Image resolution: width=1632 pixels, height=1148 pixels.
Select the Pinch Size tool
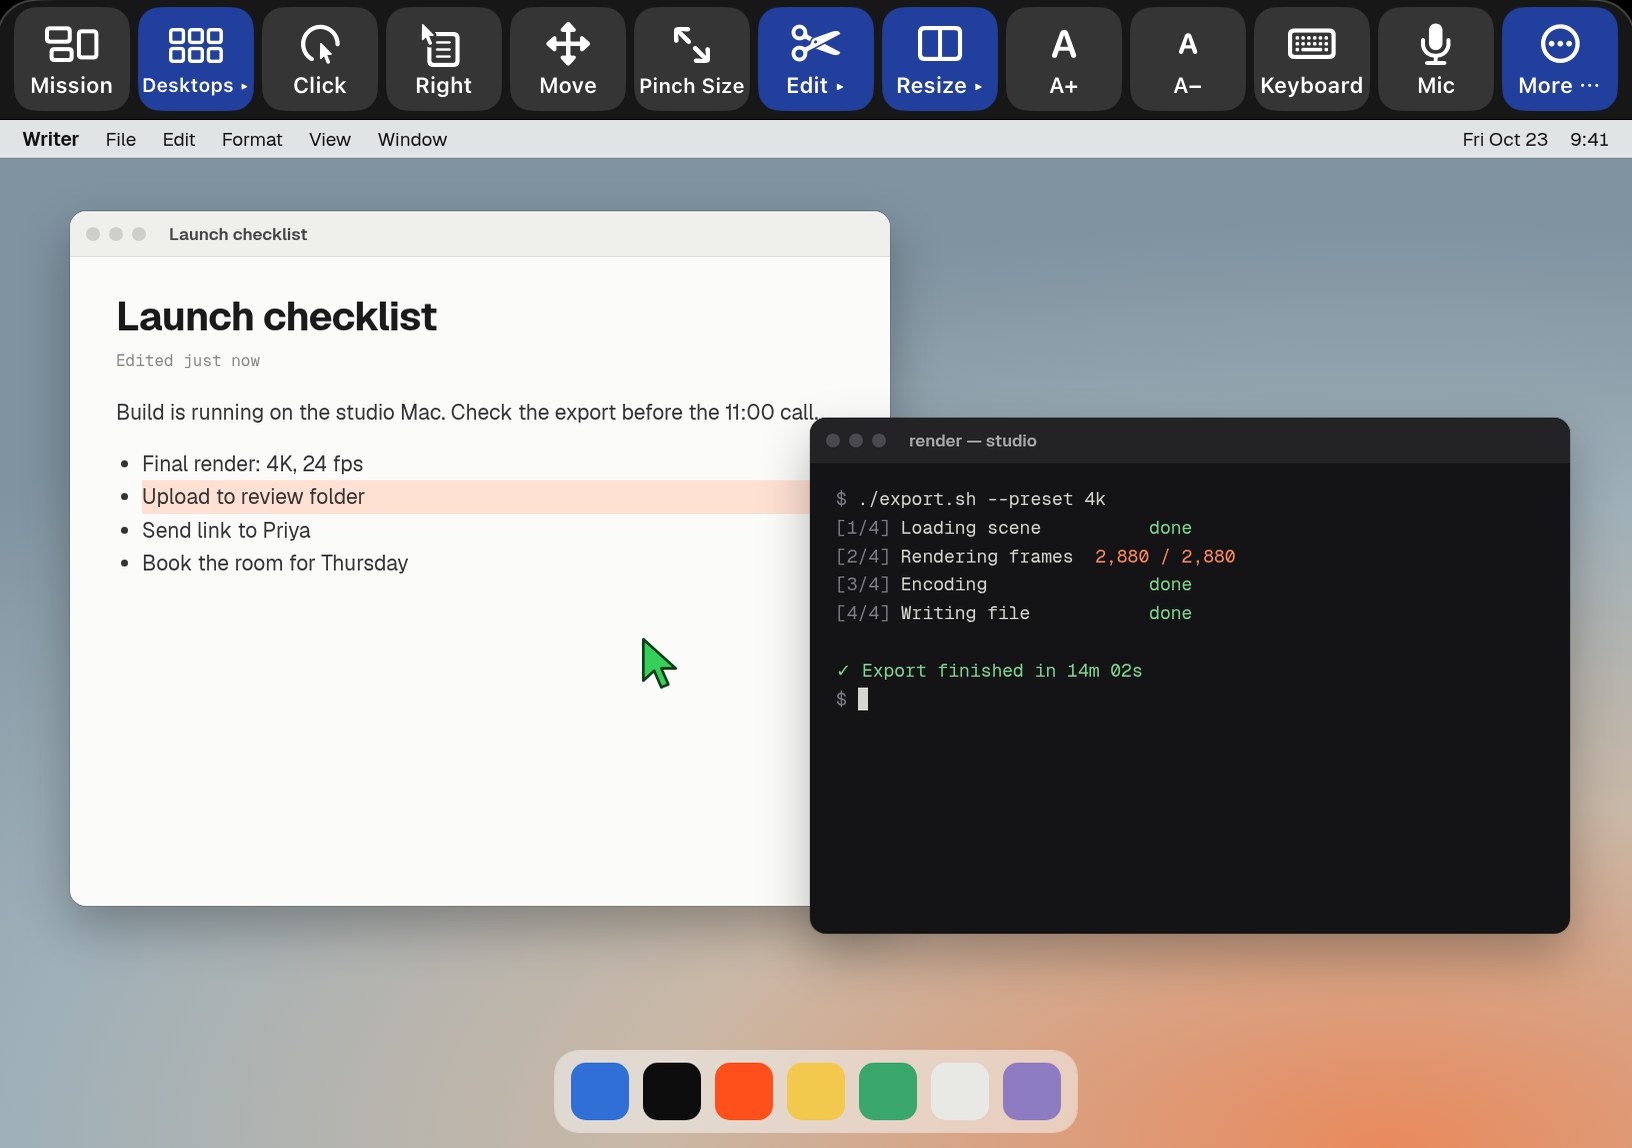coord(692,59)
